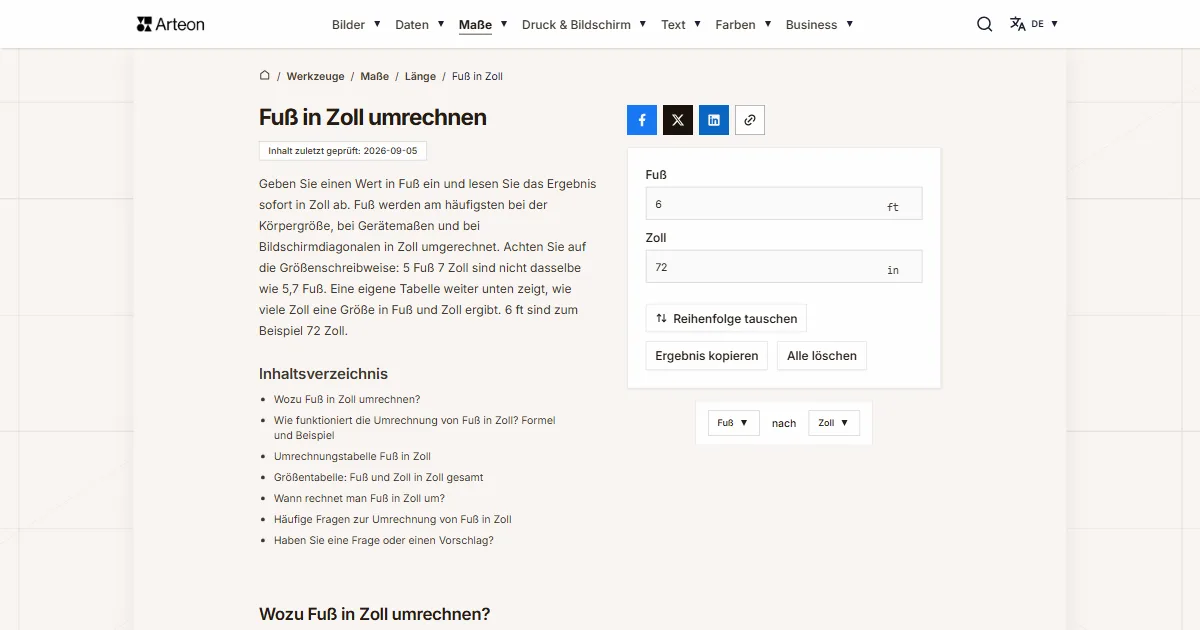This screenshot has height=630, width=1200.
Task: Jump to Wann rechnet man Fuß in Zoll um?
Action: [x=359, y=498]
